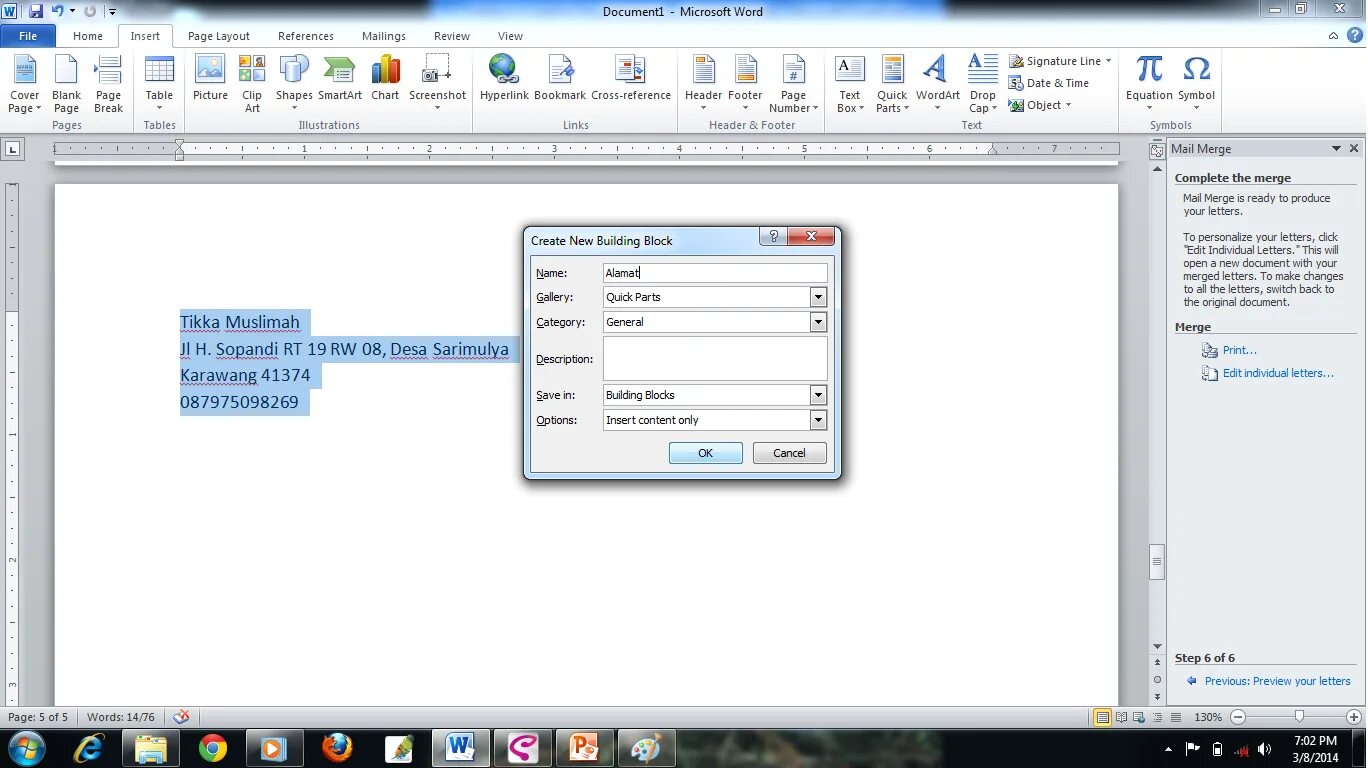Open Mail Merge pane options arrow
Image resolution: width=1368 pixels, height=768 pixels.
(x=1336, y=148)
